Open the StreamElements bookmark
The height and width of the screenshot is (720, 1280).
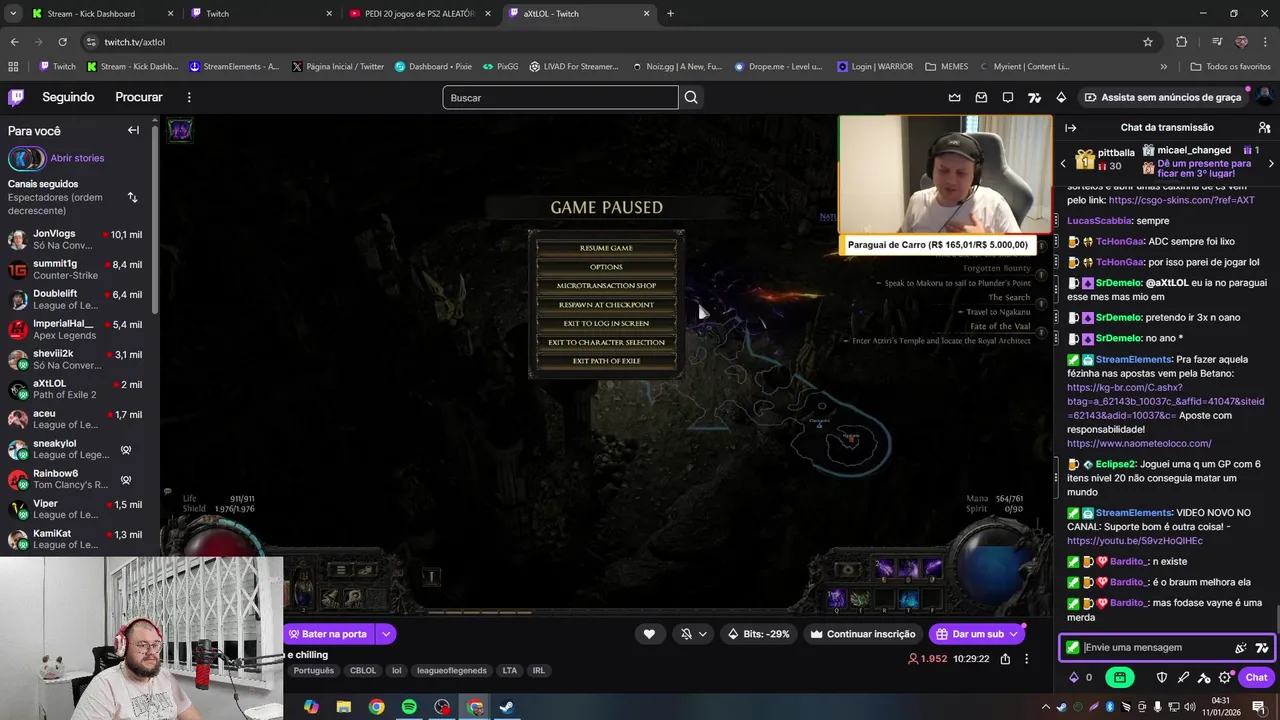coord(234,67)
